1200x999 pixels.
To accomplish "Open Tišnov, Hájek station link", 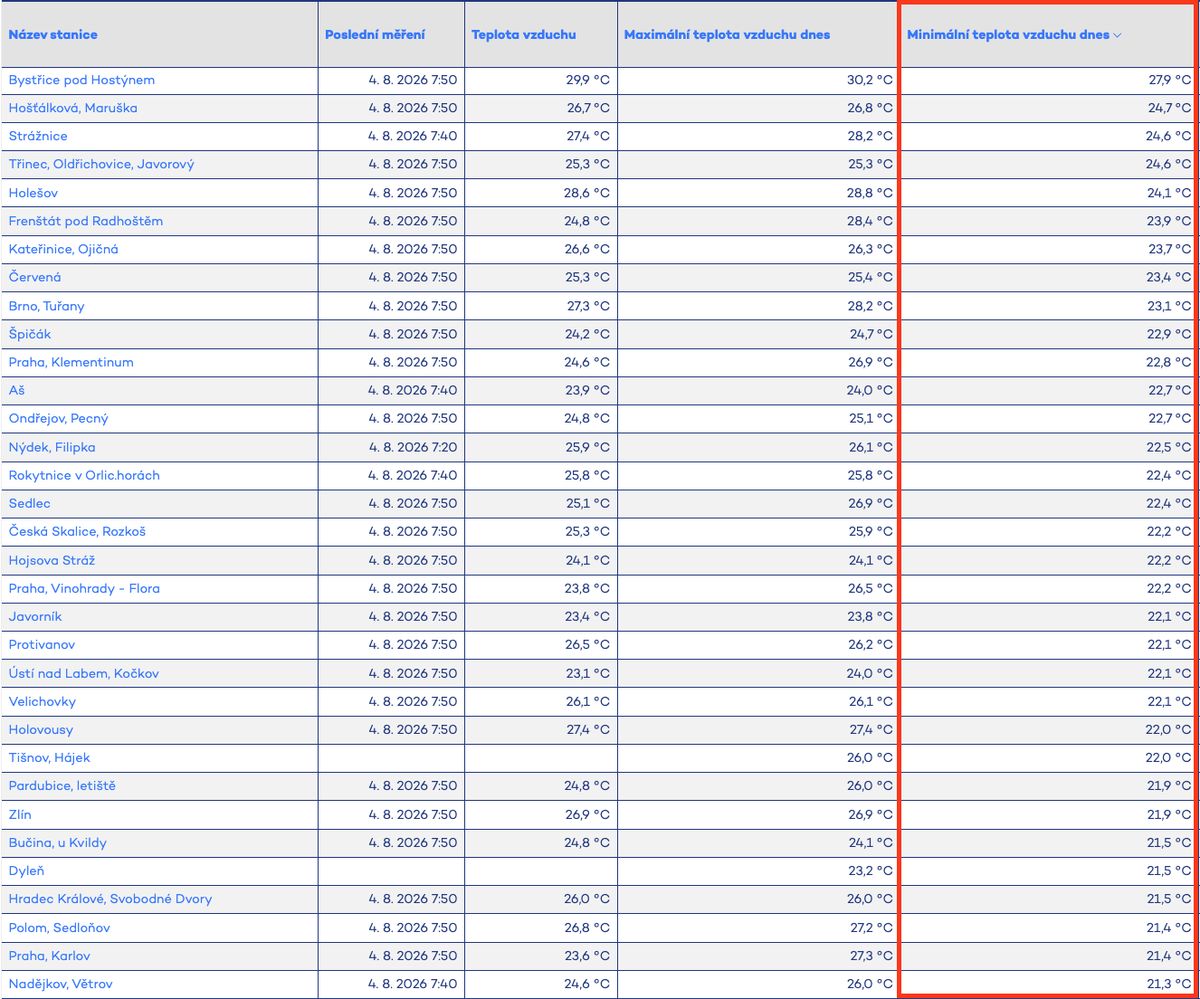I will [x=50, y=758].
